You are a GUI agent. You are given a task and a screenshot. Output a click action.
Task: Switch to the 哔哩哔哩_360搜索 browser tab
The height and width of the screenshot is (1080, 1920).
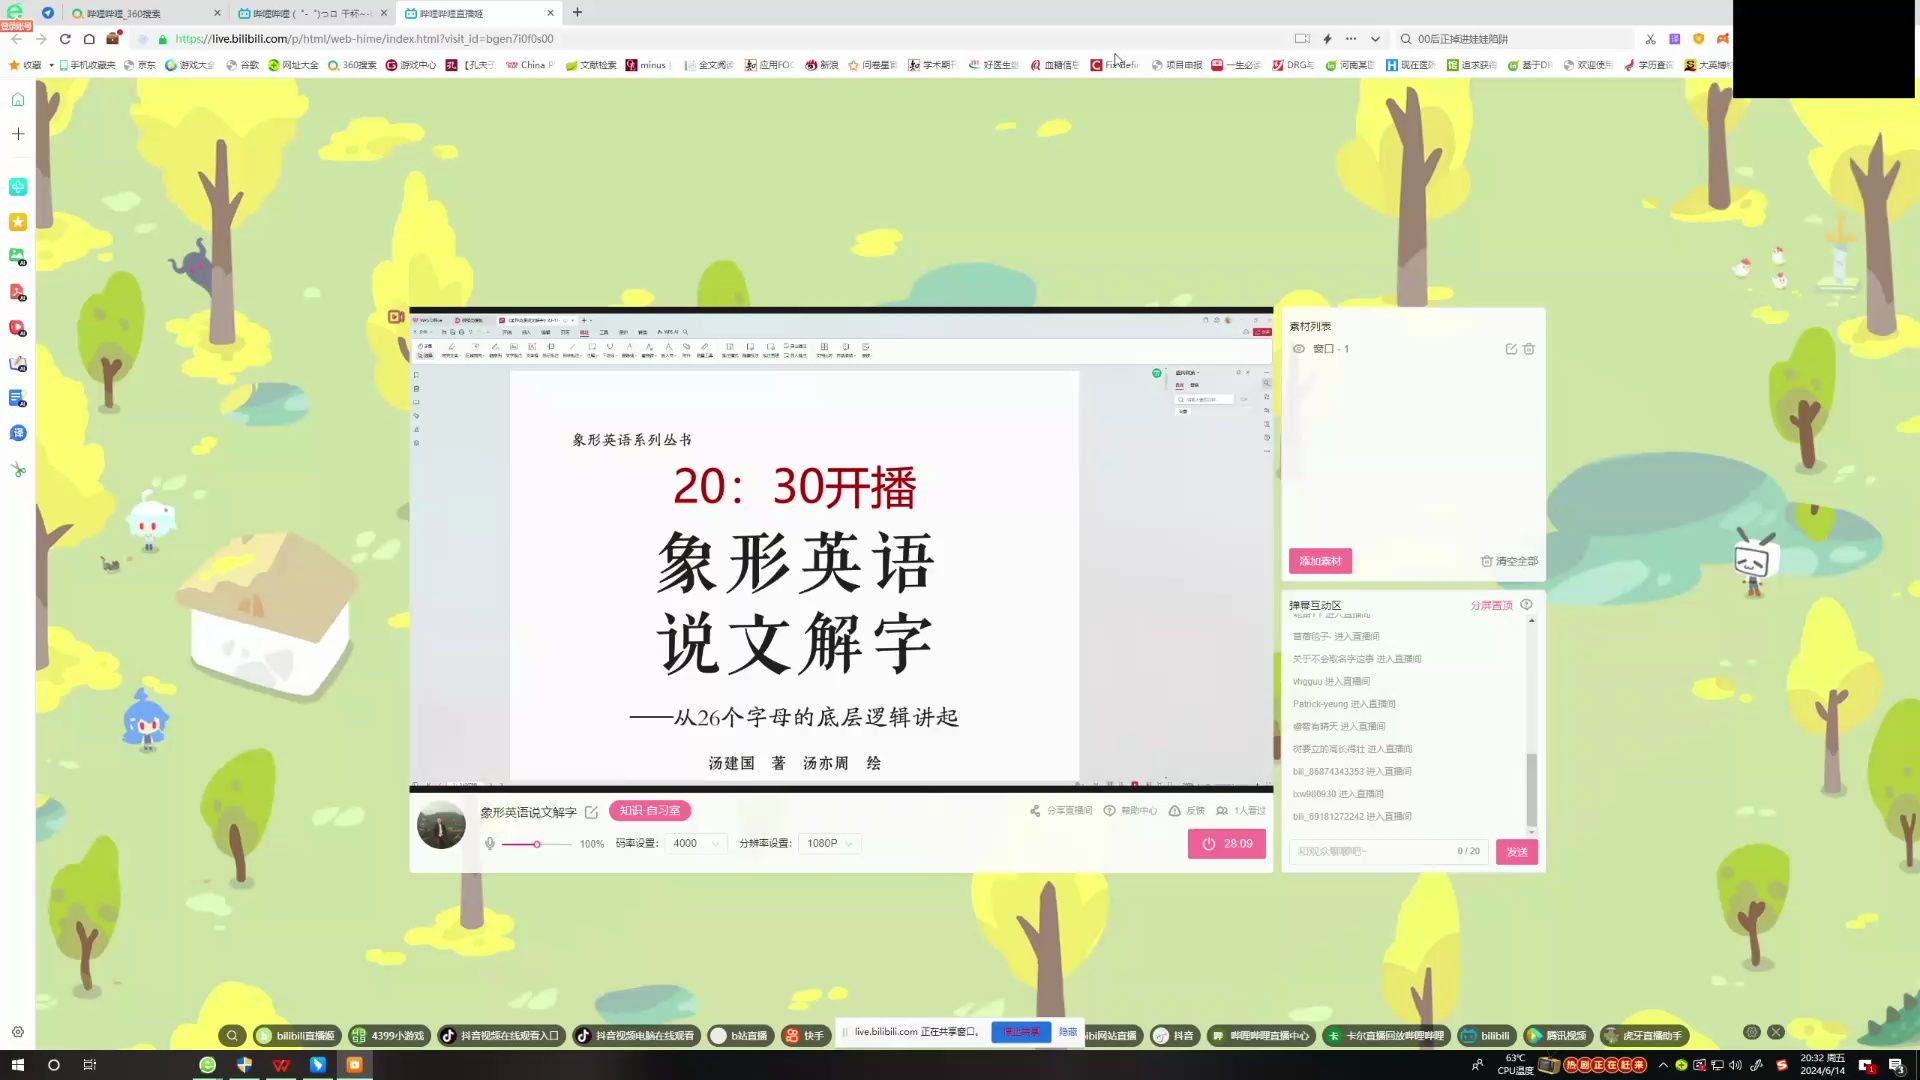click(146, 13)
